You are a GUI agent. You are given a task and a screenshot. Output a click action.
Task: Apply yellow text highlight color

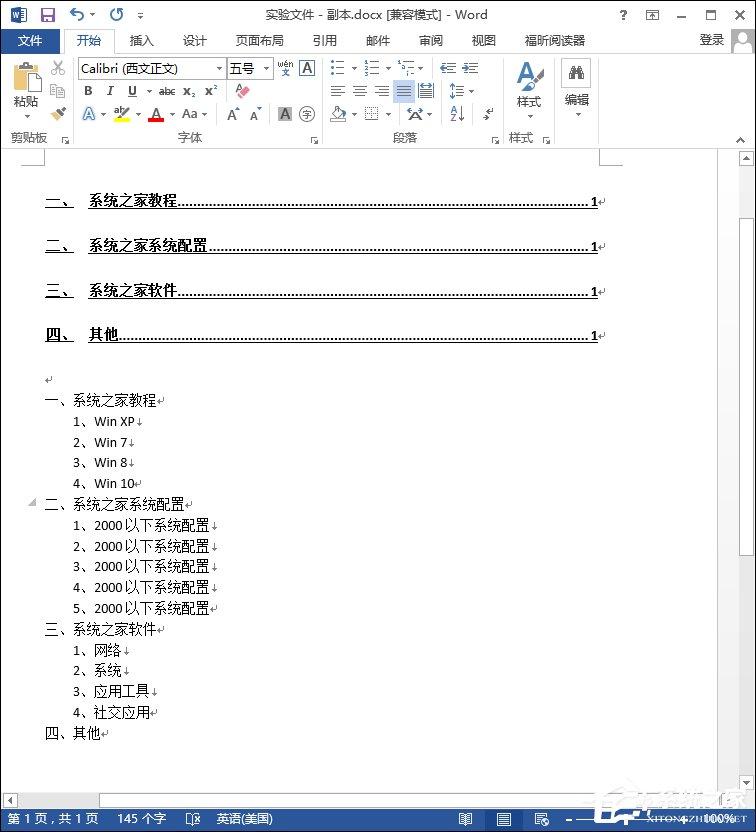[122, 114]
